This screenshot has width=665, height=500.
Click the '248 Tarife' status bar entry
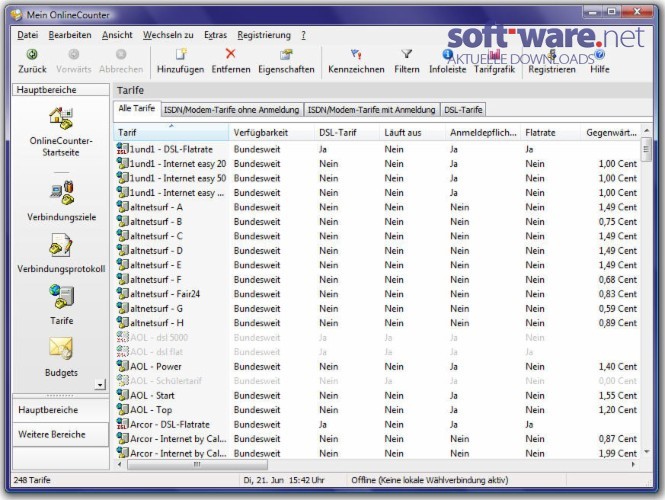pyautogui.click(x=32, y=480)
